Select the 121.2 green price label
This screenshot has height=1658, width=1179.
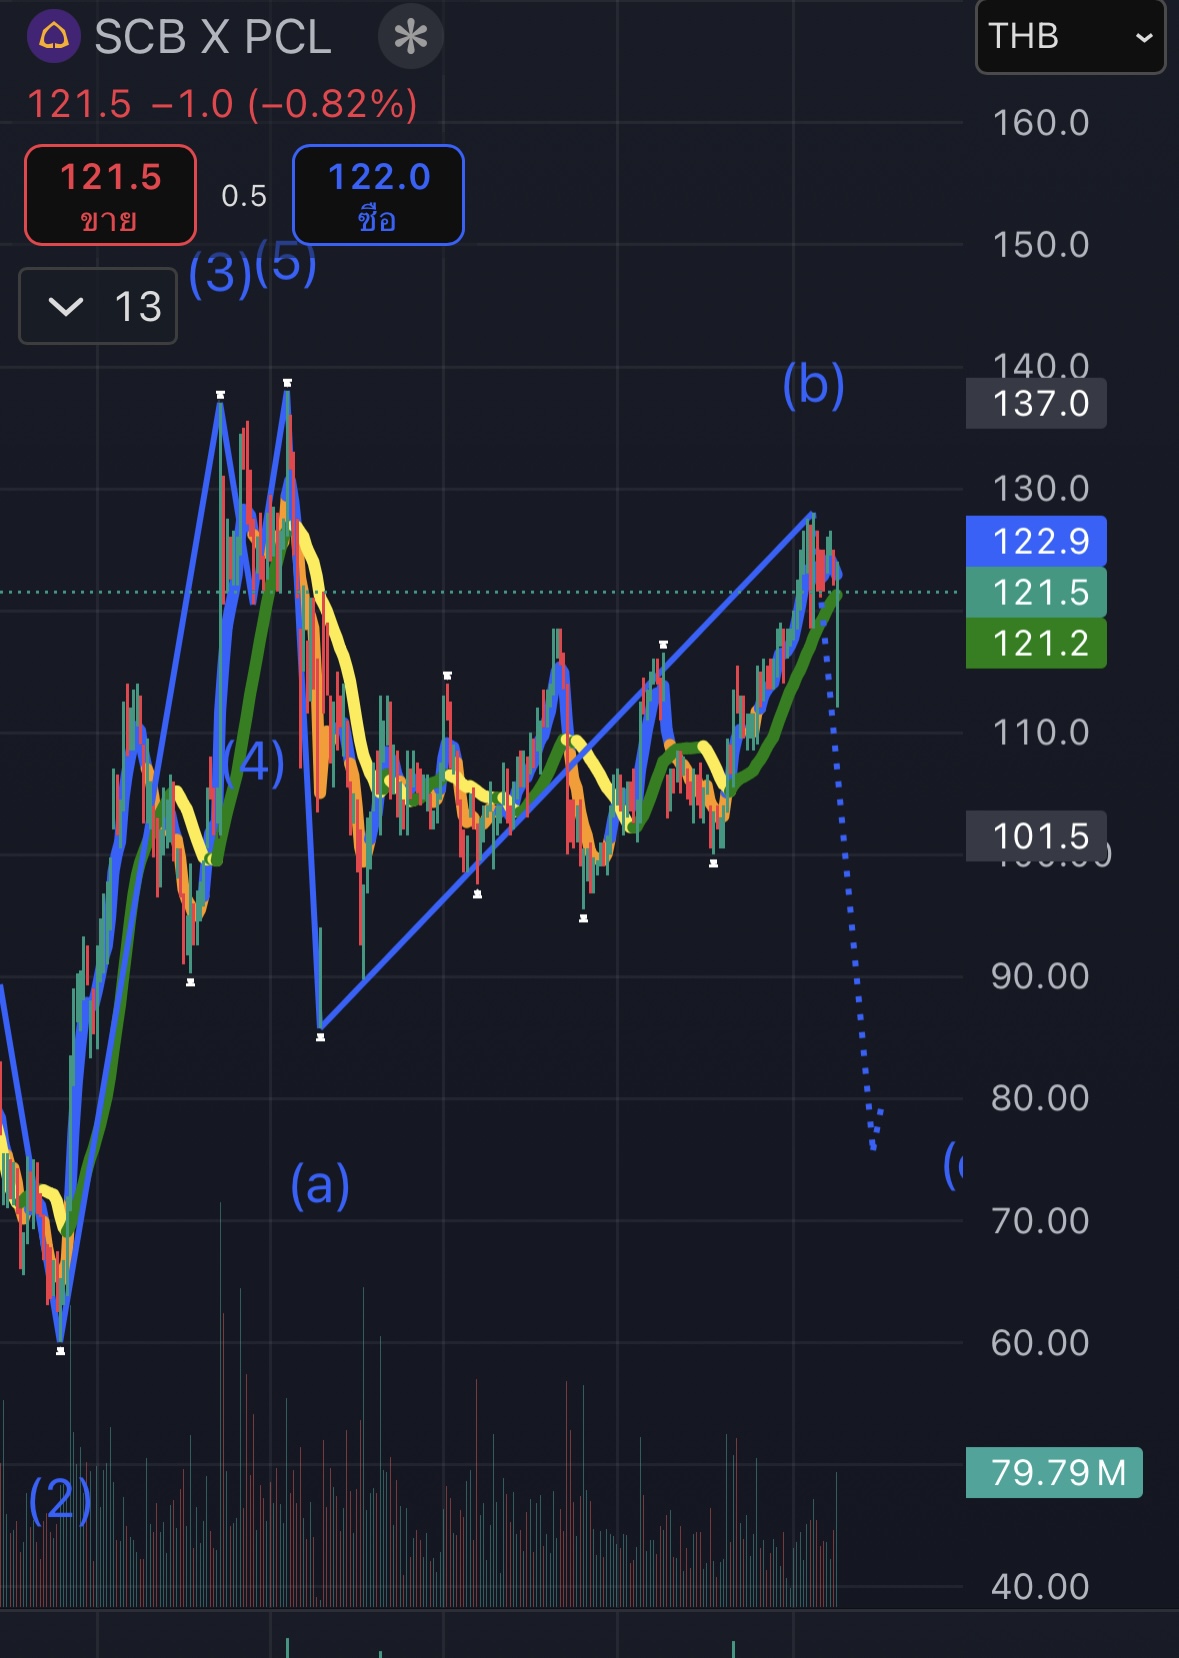click(1036, 643)
